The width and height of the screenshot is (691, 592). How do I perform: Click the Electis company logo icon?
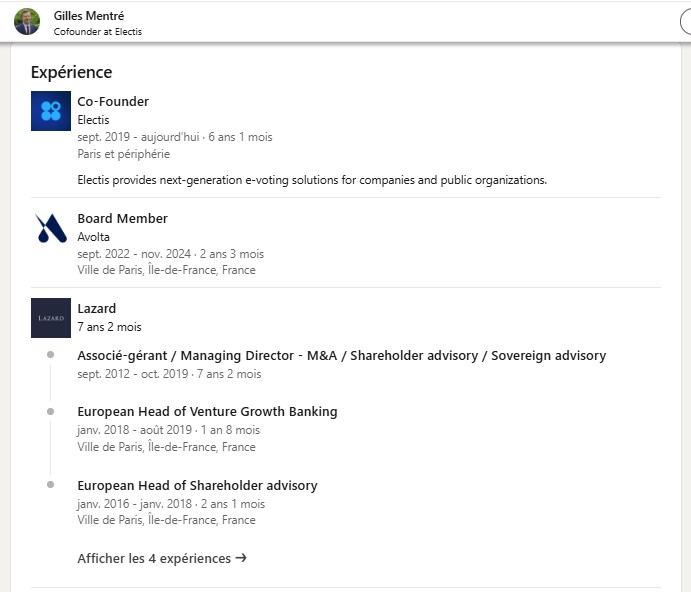coord(51,111)
